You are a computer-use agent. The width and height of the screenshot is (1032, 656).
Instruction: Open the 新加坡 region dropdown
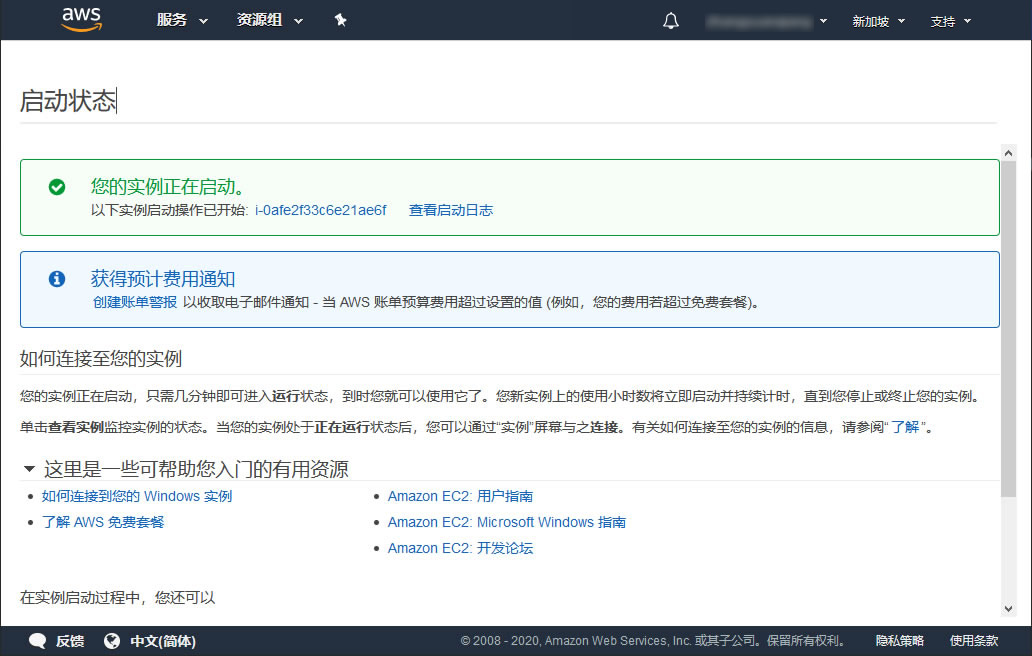click(x=879, y=21)
